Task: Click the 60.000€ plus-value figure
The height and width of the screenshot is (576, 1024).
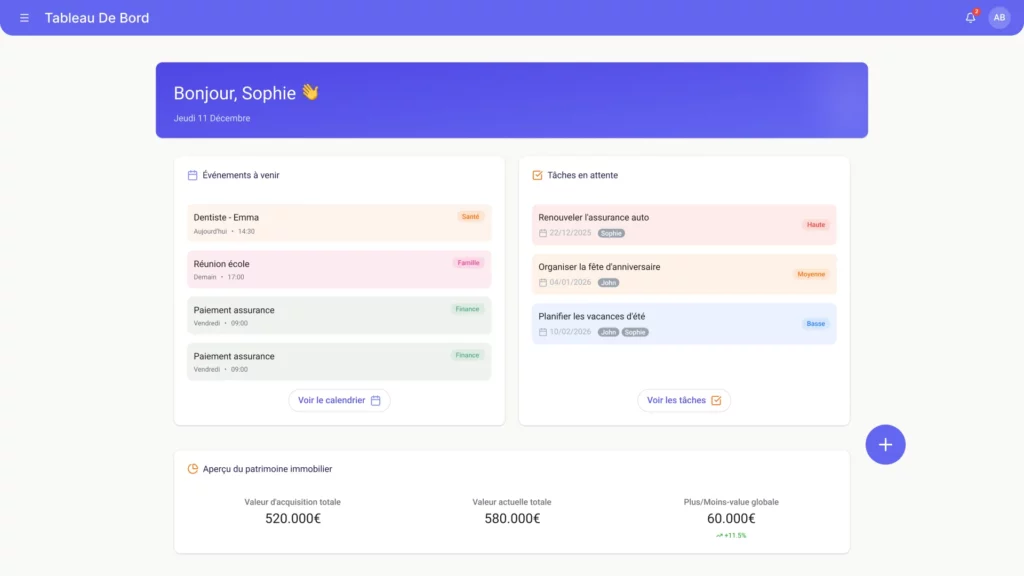Action: tap(731, 519)
